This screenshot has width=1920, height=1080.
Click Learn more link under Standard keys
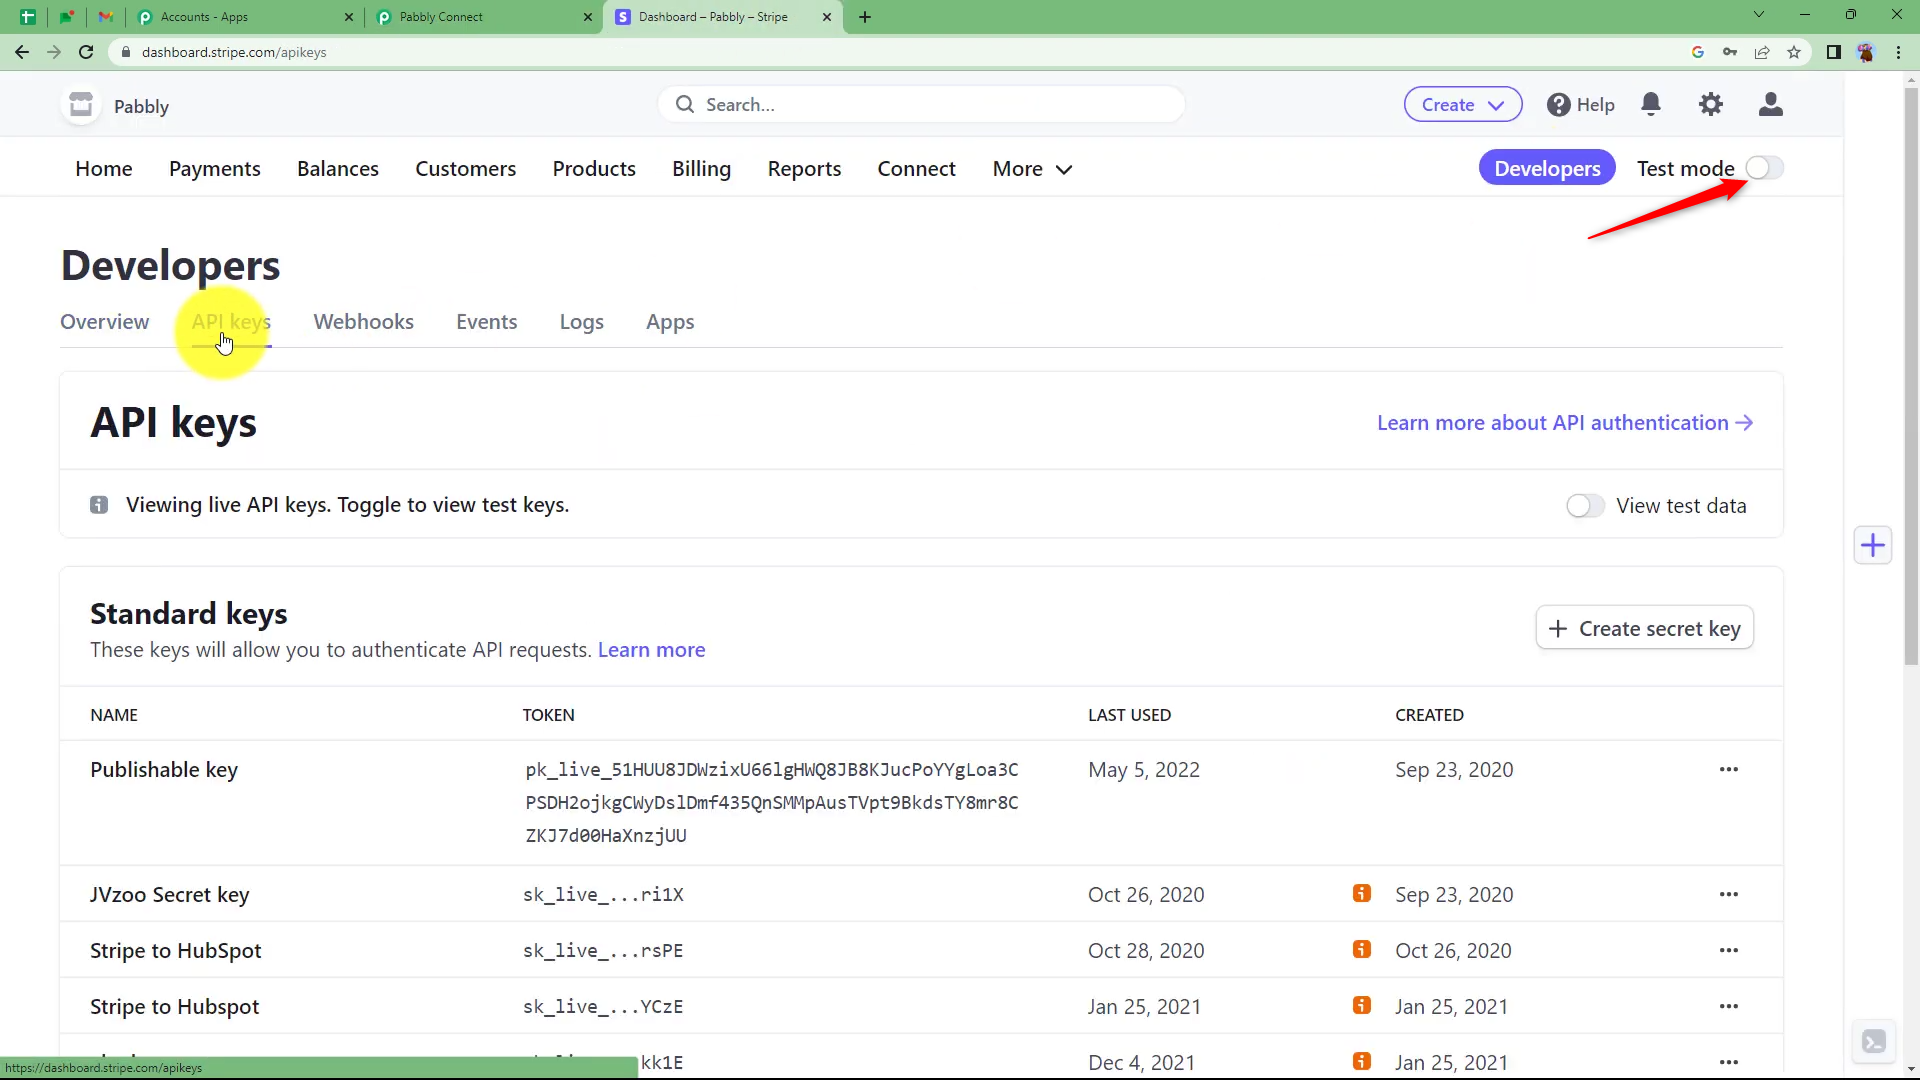(651, 650)
